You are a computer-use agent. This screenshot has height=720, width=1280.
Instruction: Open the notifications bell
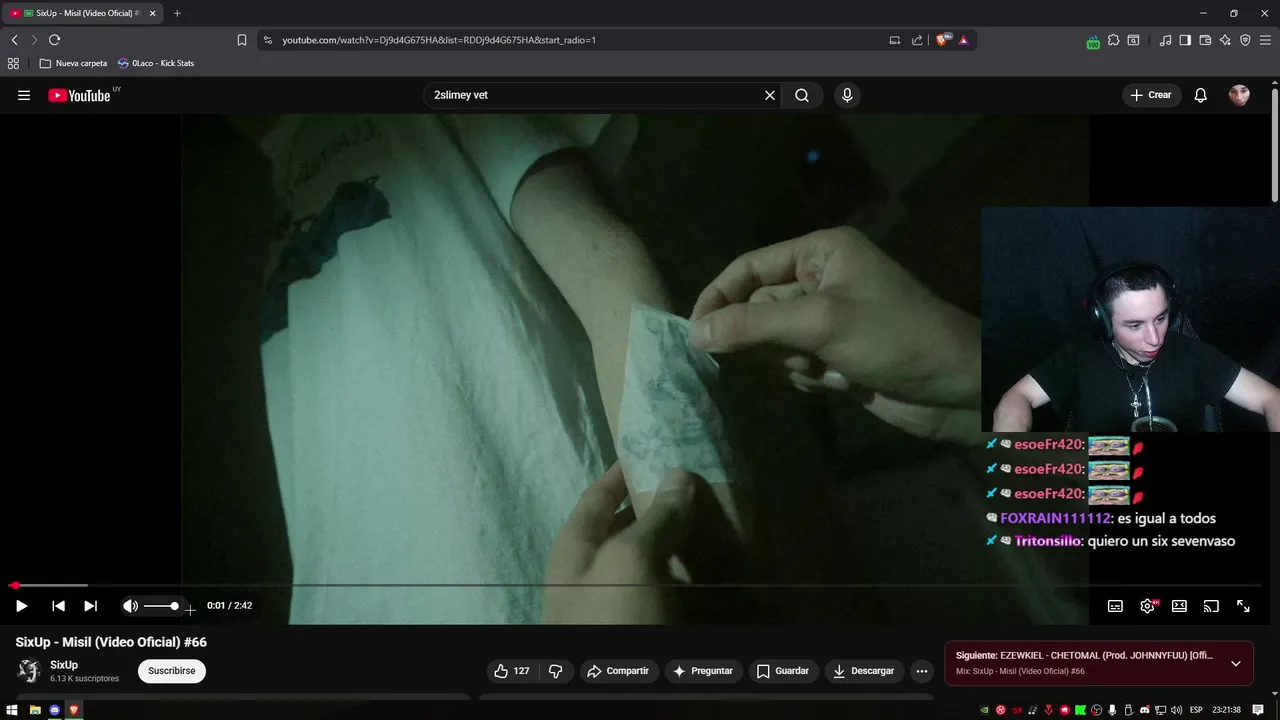[1201, 95]
